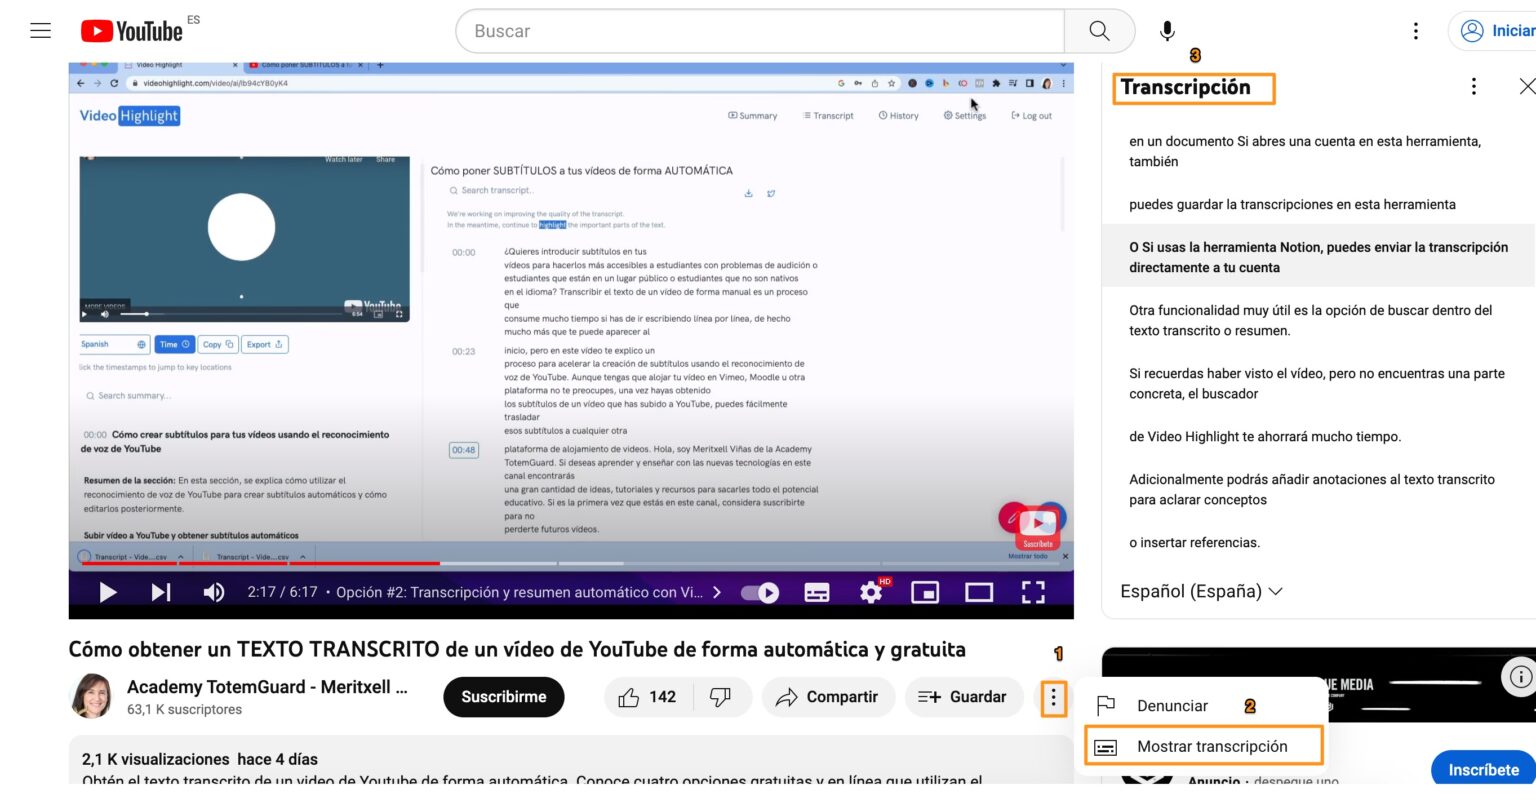Viewport: 1536px width, 807px height.
Task: Start voice search with the microphone icon
Action: [x=1166, y=30]
